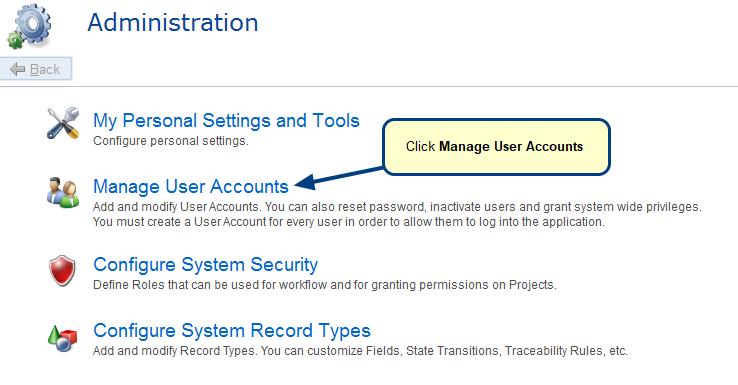738x385 pixels.
Task: Go back using the Back button text
Action: pos(45,70)
